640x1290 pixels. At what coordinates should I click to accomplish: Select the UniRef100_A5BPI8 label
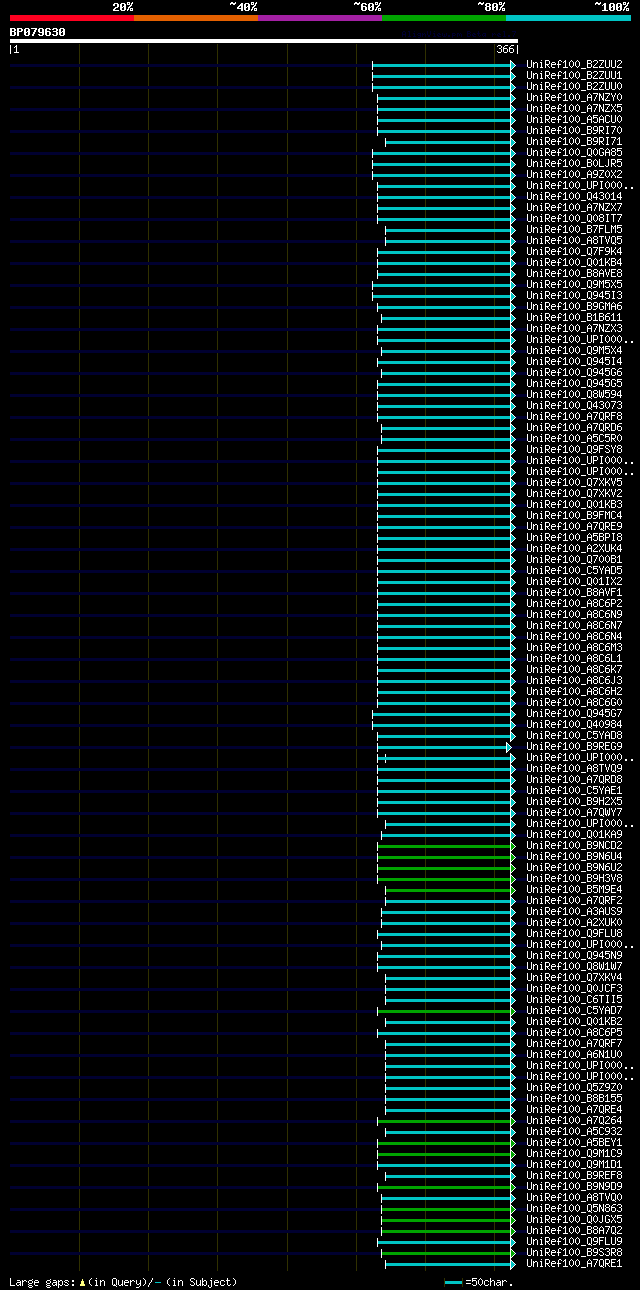click(x=574, y=537)
